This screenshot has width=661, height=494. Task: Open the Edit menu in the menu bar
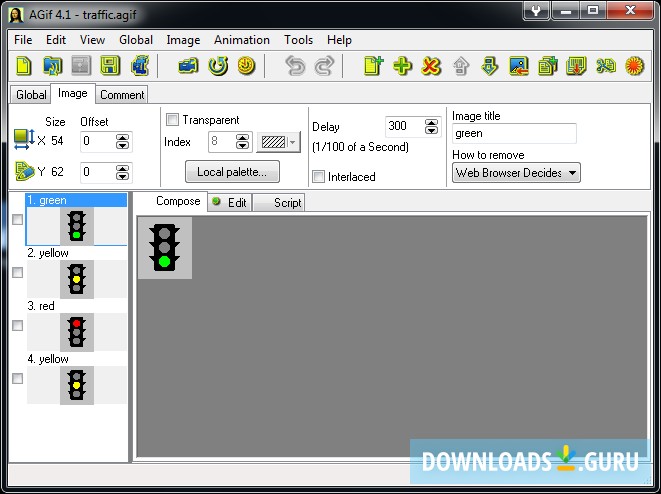(x=56, y=40)
